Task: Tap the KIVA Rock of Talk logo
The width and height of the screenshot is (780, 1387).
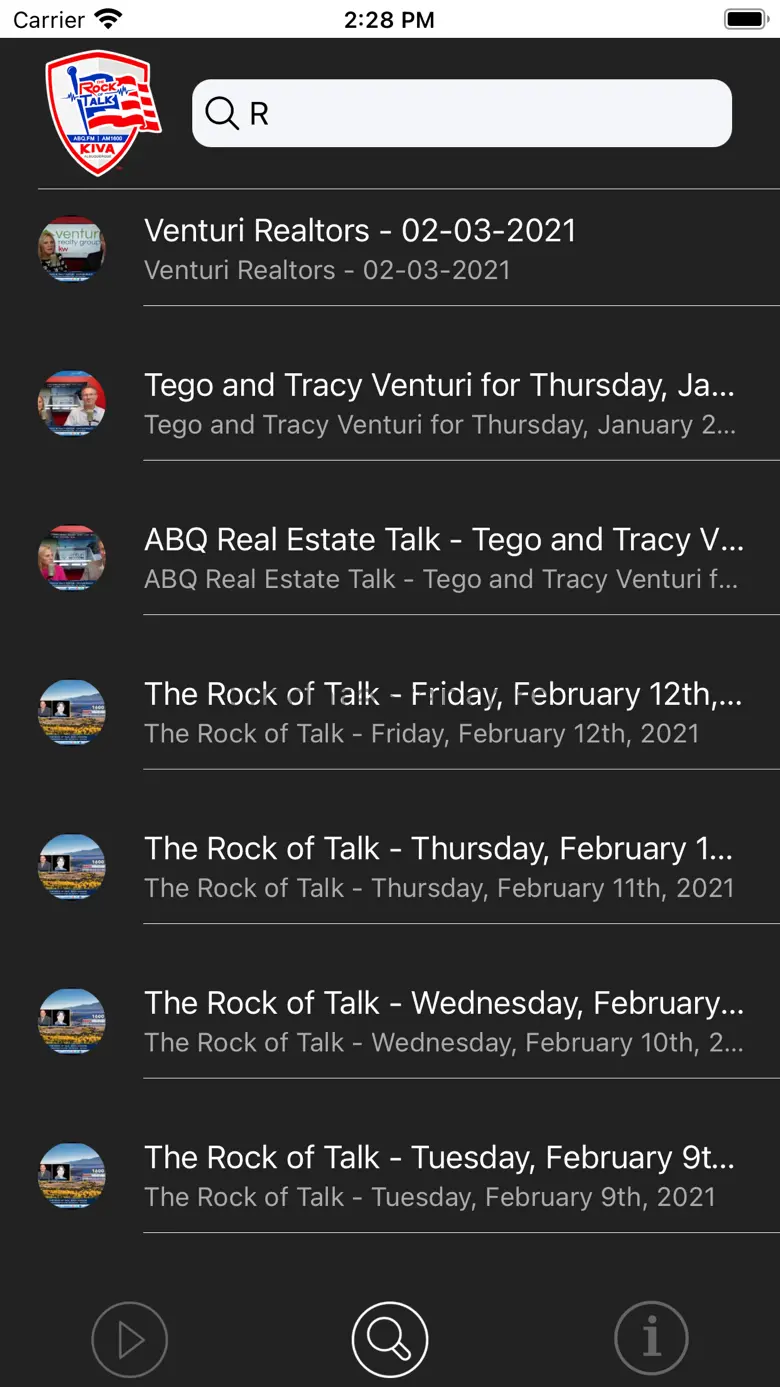Action: tap(103, 112)
